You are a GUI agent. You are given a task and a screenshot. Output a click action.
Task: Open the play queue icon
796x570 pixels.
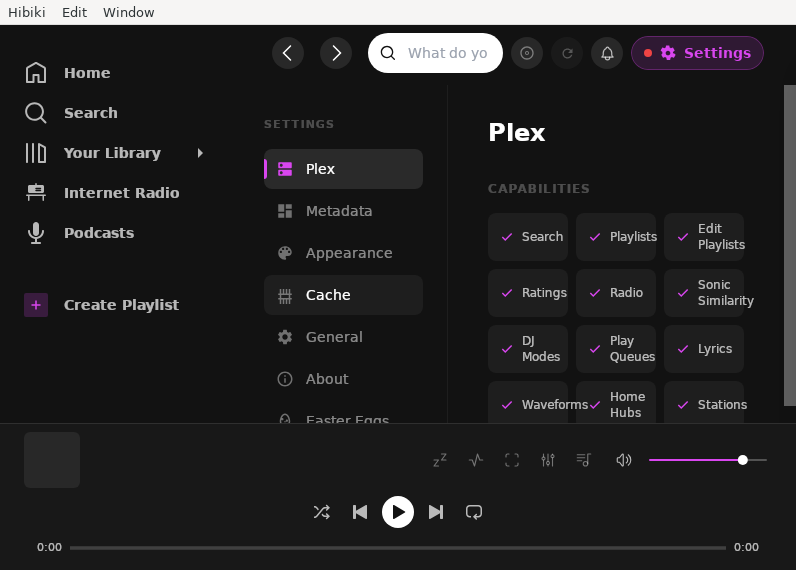coord(584,460)
